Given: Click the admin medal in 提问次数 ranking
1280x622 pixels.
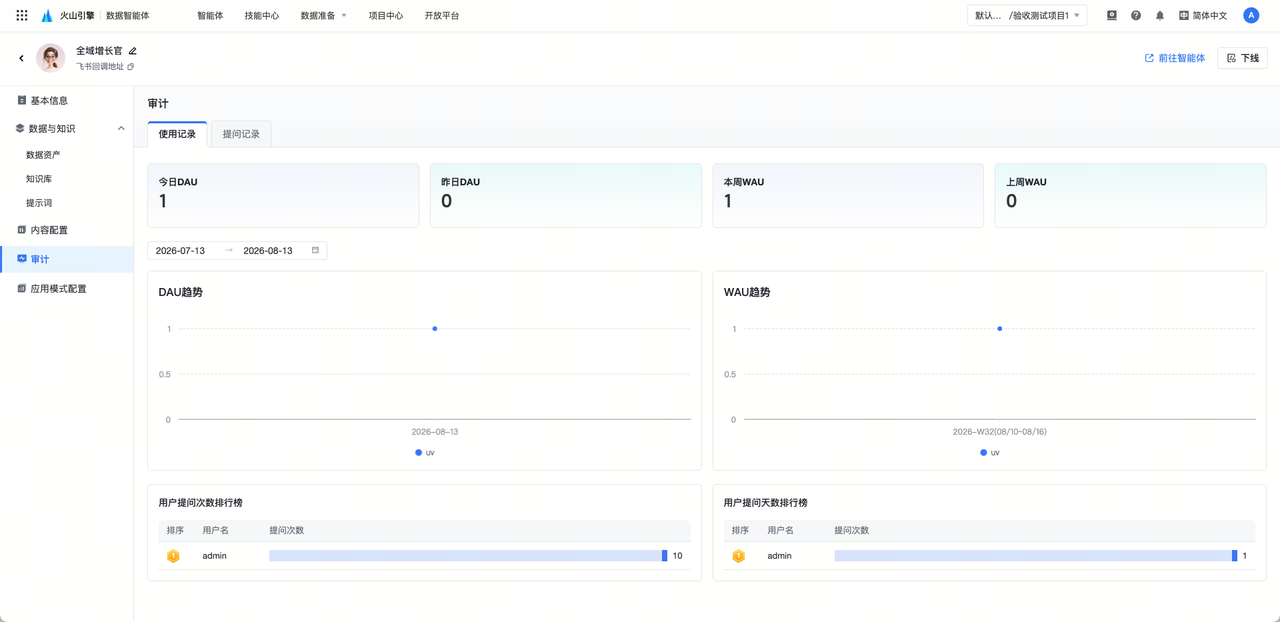Looking at the screenshot, I should tap(173, 556).
